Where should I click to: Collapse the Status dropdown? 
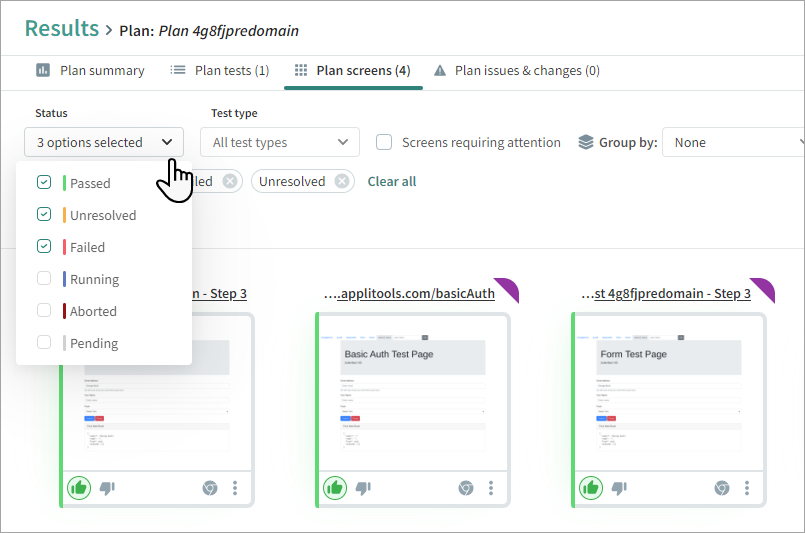pyautogui.click(x=104, y=142)
